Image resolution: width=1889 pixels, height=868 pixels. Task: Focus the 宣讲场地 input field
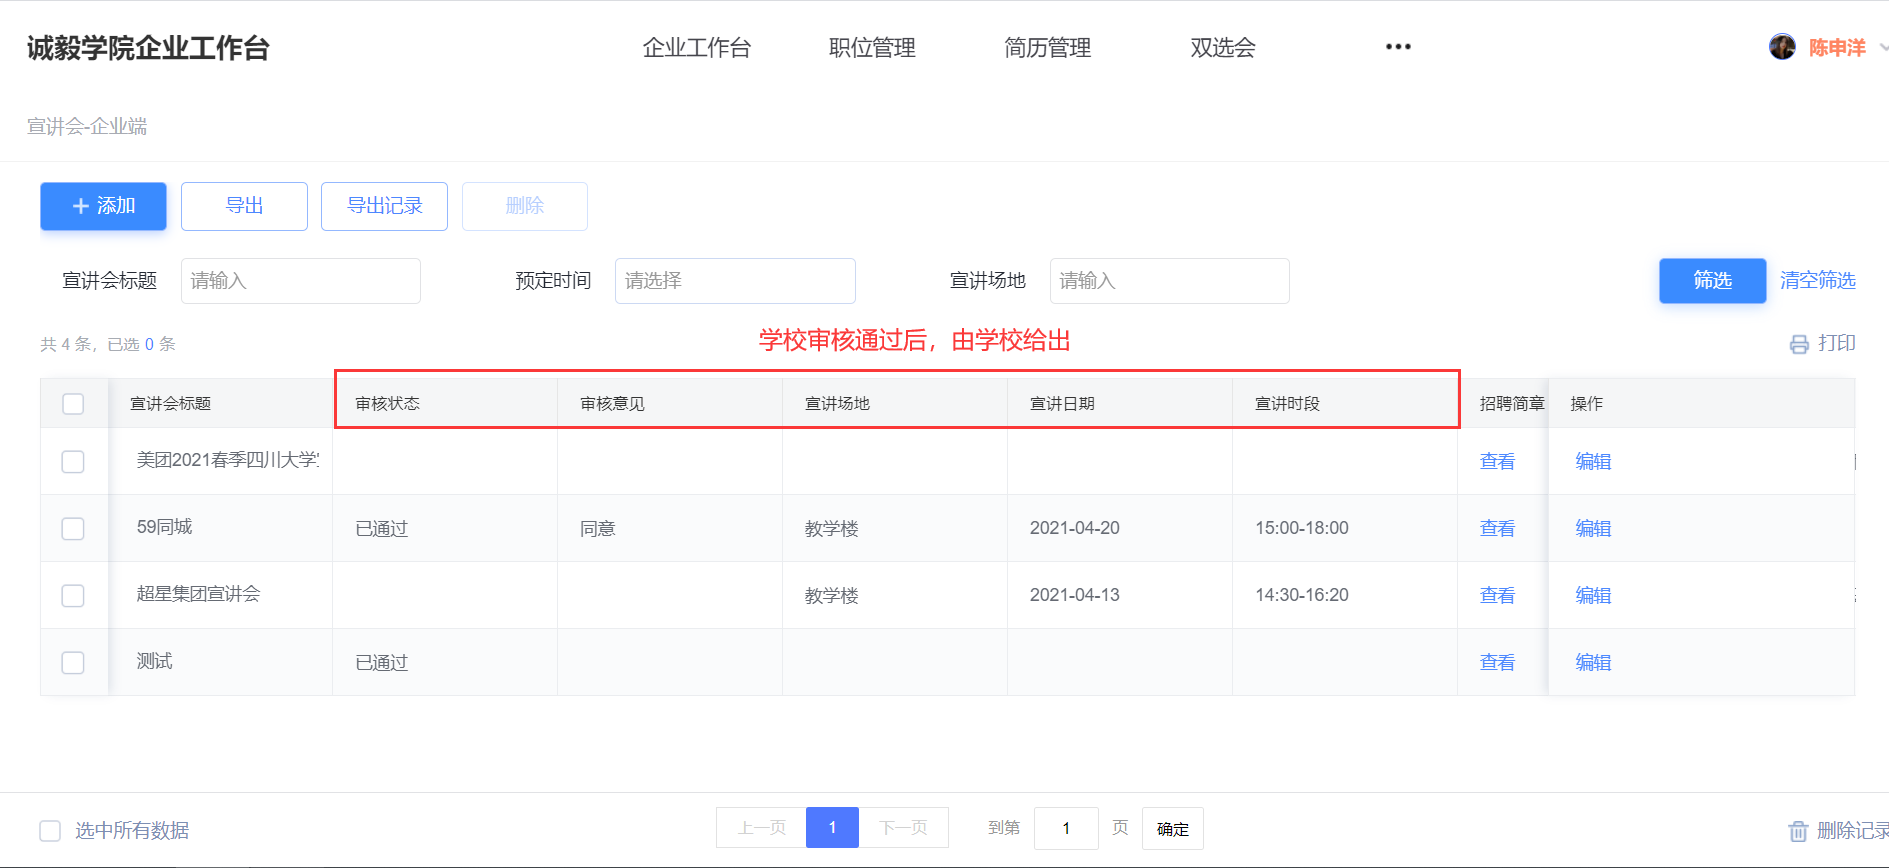click(x=1169, y=281)
